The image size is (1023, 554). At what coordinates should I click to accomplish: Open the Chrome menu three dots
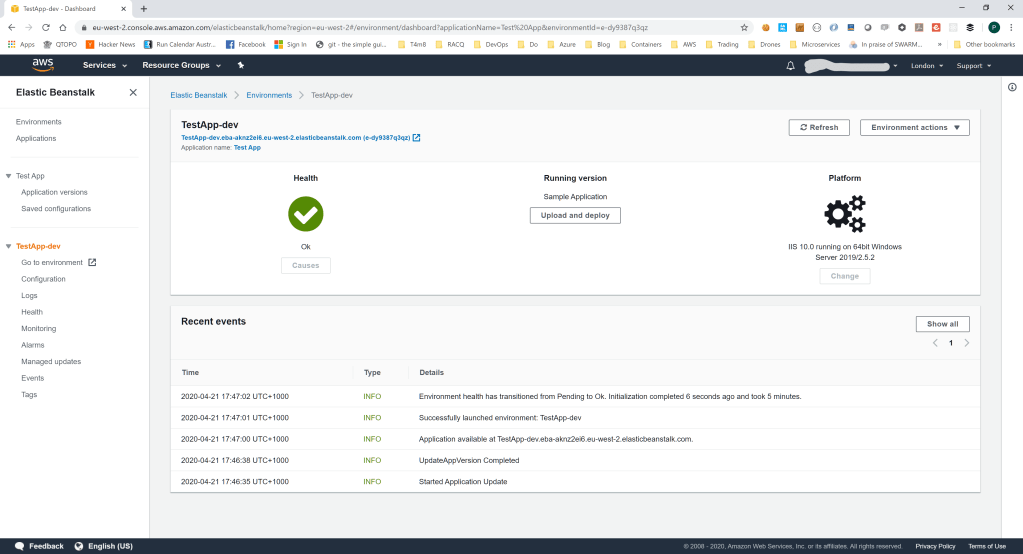tap(1011, 27)
